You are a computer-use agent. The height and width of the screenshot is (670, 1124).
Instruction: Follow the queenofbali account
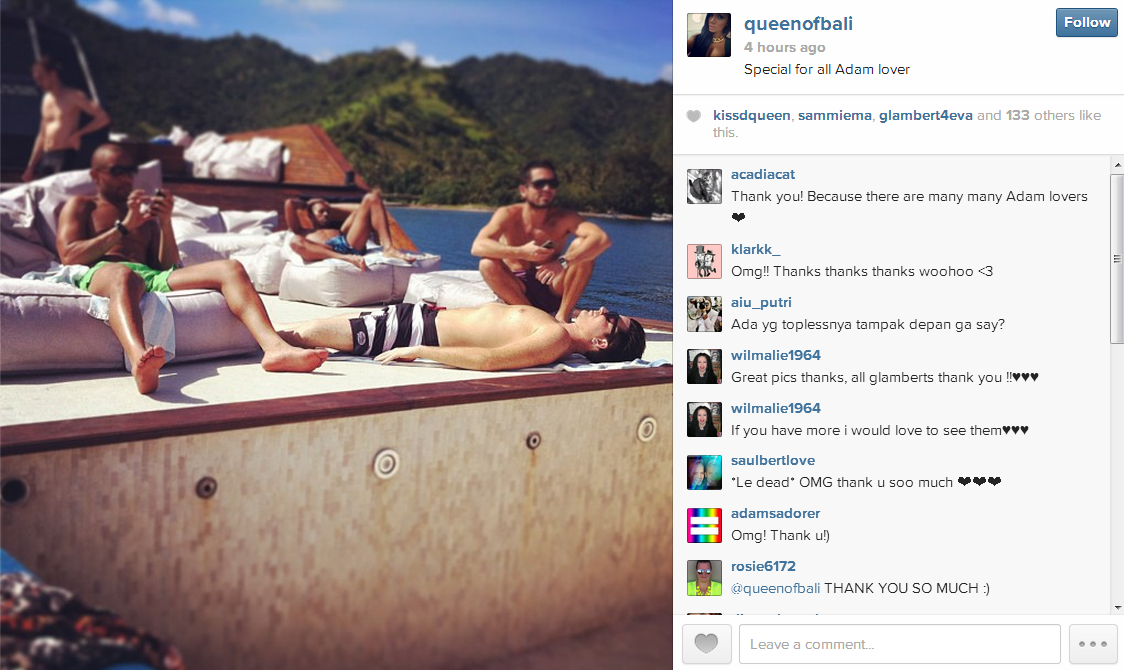[1086, 22]
